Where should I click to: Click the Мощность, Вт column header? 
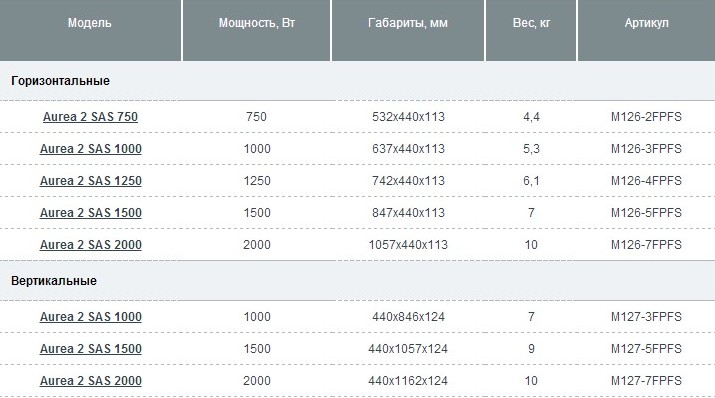pos(257,23)
